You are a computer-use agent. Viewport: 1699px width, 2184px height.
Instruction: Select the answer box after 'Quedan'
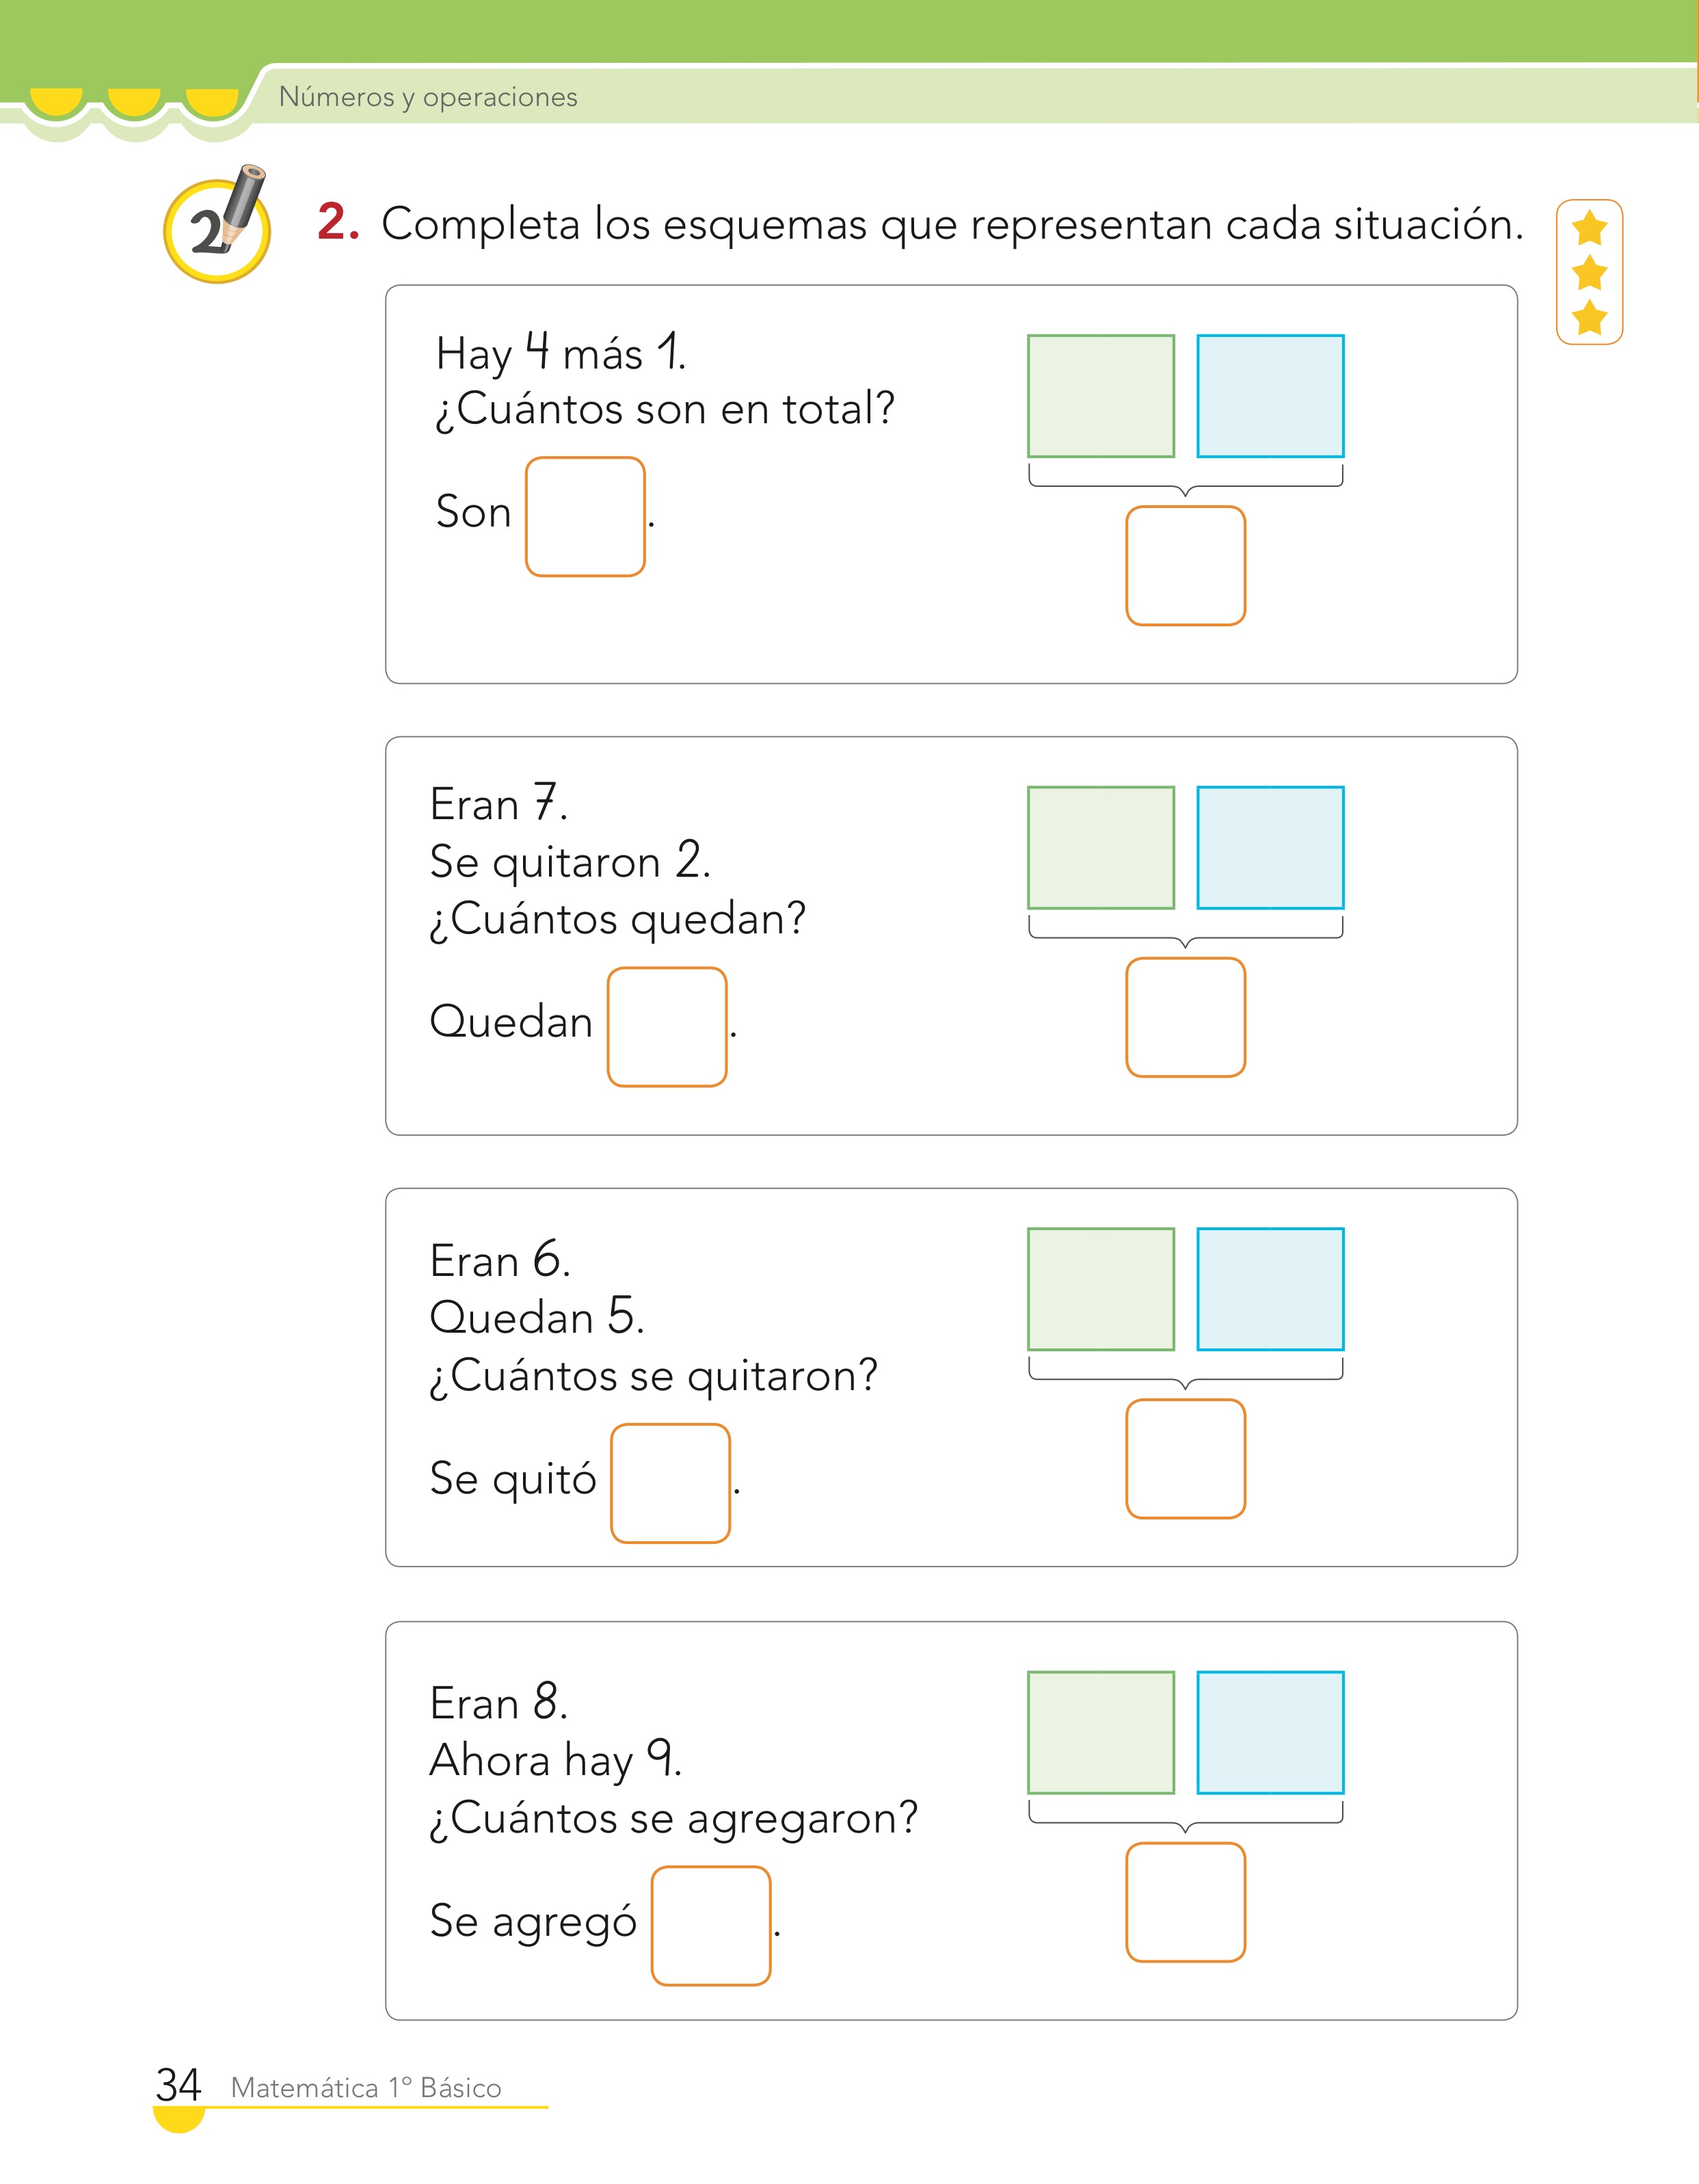pos(667,1026)
